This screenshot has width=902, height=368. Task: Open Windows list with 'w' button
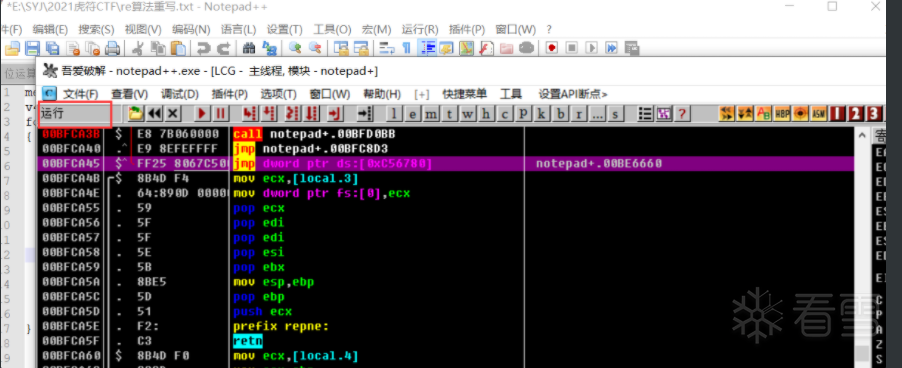[468, 114]
